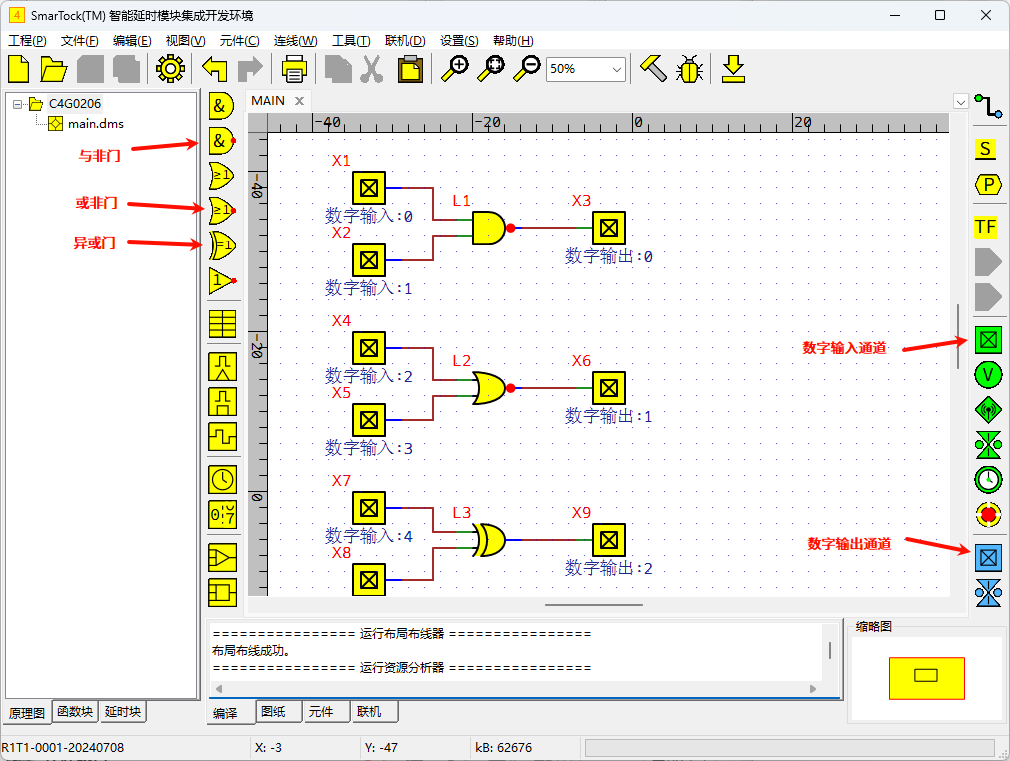Viewport: 1010px width, 761px height.
Task: Open the 元件(C) menu
Action: (239, 41)
